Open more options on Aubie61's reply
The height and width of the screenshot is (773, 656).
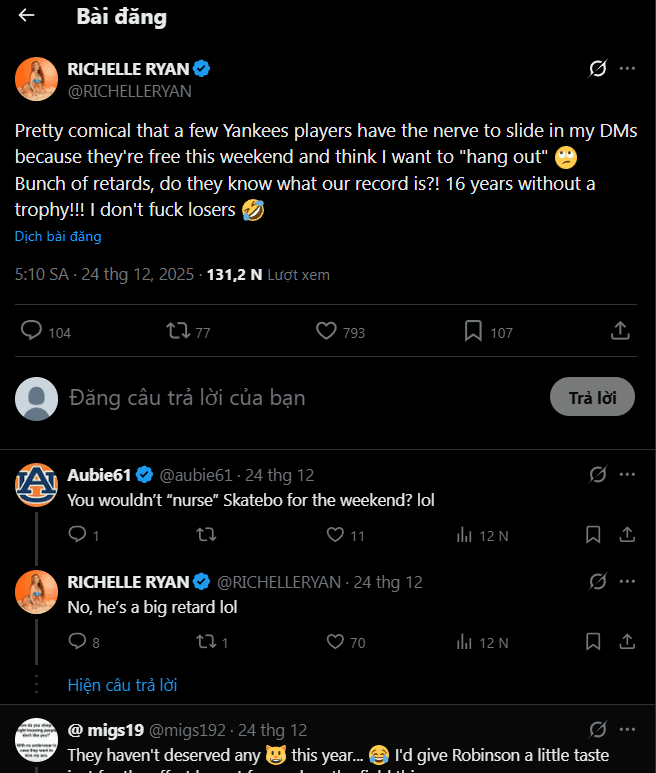click(x=627, y=474)
